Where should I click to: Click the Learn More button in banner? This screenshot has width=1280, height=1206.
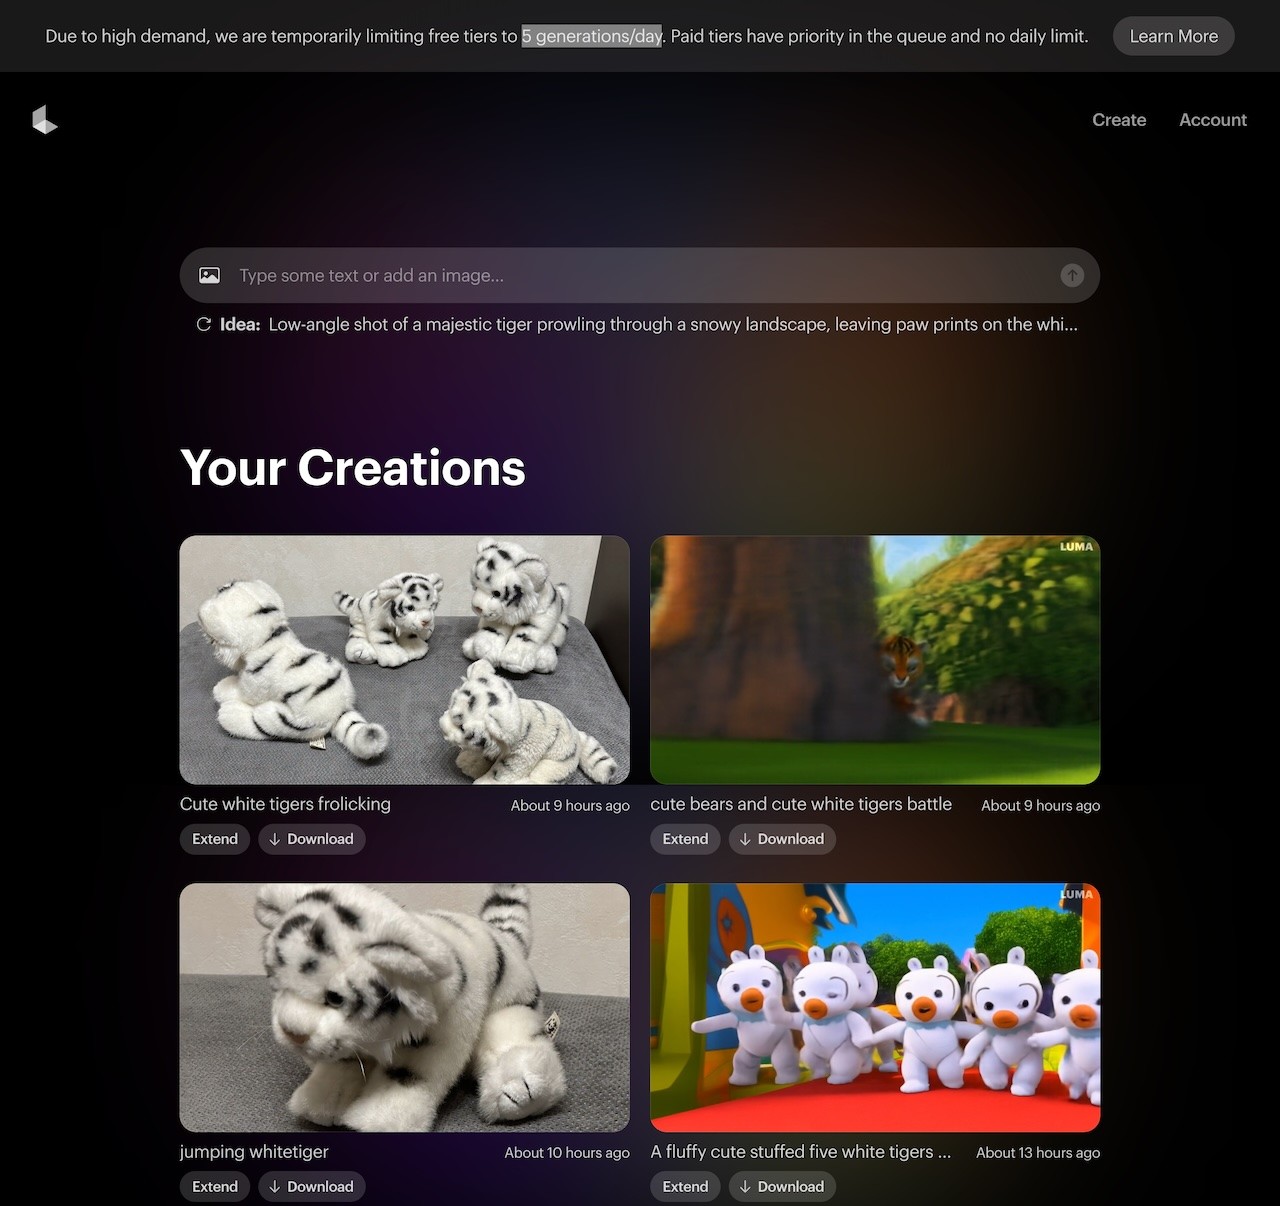point(1174,36)
